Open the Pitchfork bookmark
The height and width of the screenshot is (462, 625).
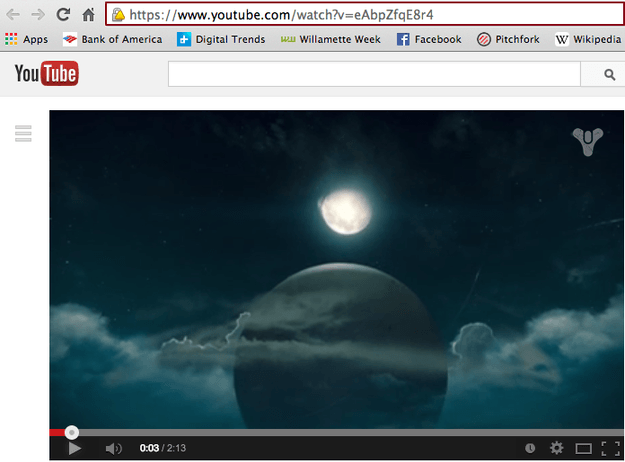coord(508,39)
